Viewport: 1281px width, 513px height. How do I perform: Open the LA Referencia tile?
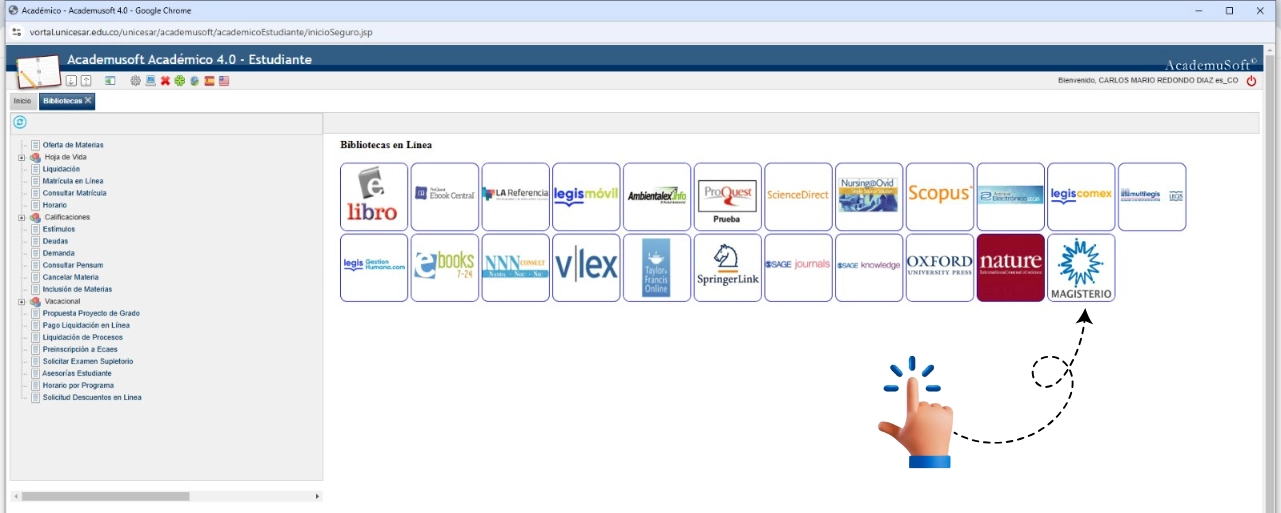[x=516, y=197]
